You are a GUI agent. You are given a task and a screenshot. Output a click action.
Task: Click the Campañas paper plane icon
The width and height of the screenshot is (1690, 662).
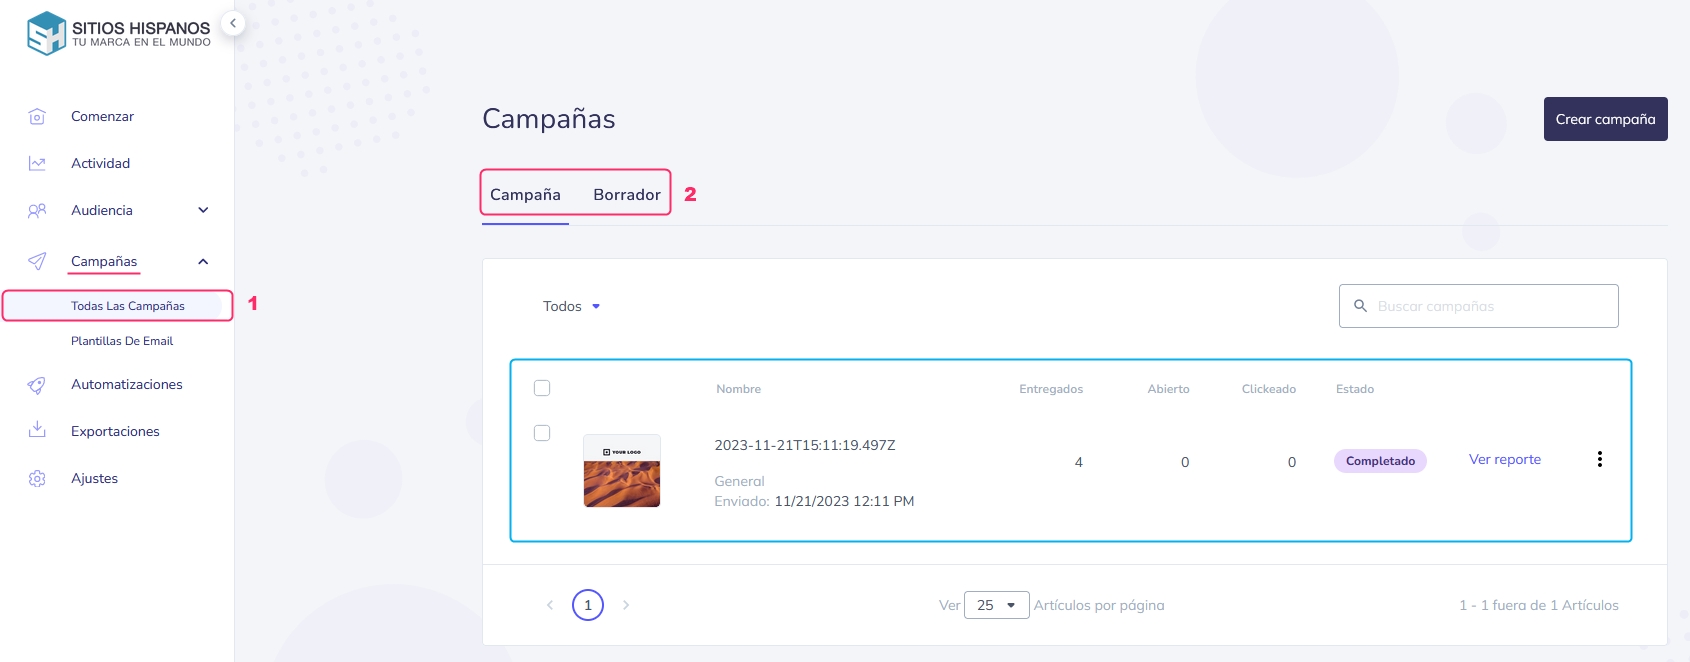click(x=37, y=262)
